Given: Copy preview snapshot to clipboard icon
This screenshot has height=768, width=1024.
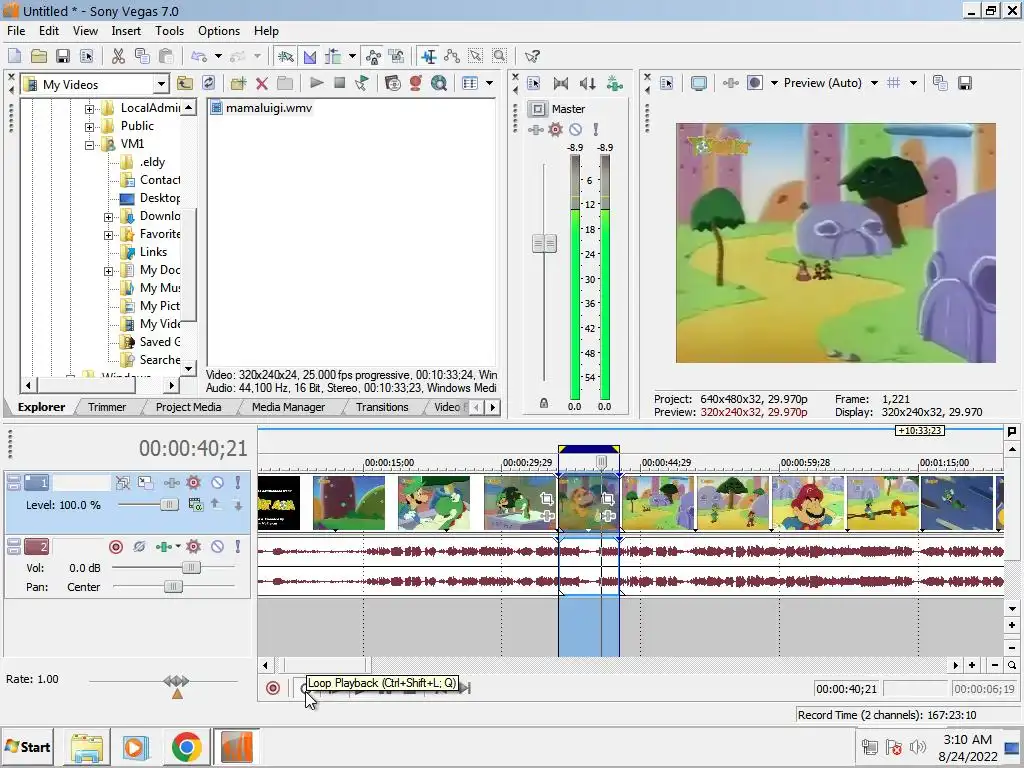Looking at the screenshot, I should (x=940, y=83).
